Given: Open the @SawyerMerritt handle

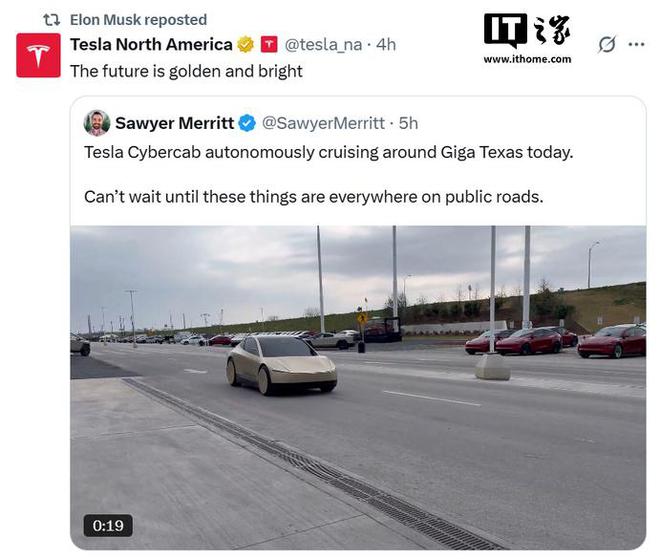Looking at the screenshot, I should click(x=324, y=123).
